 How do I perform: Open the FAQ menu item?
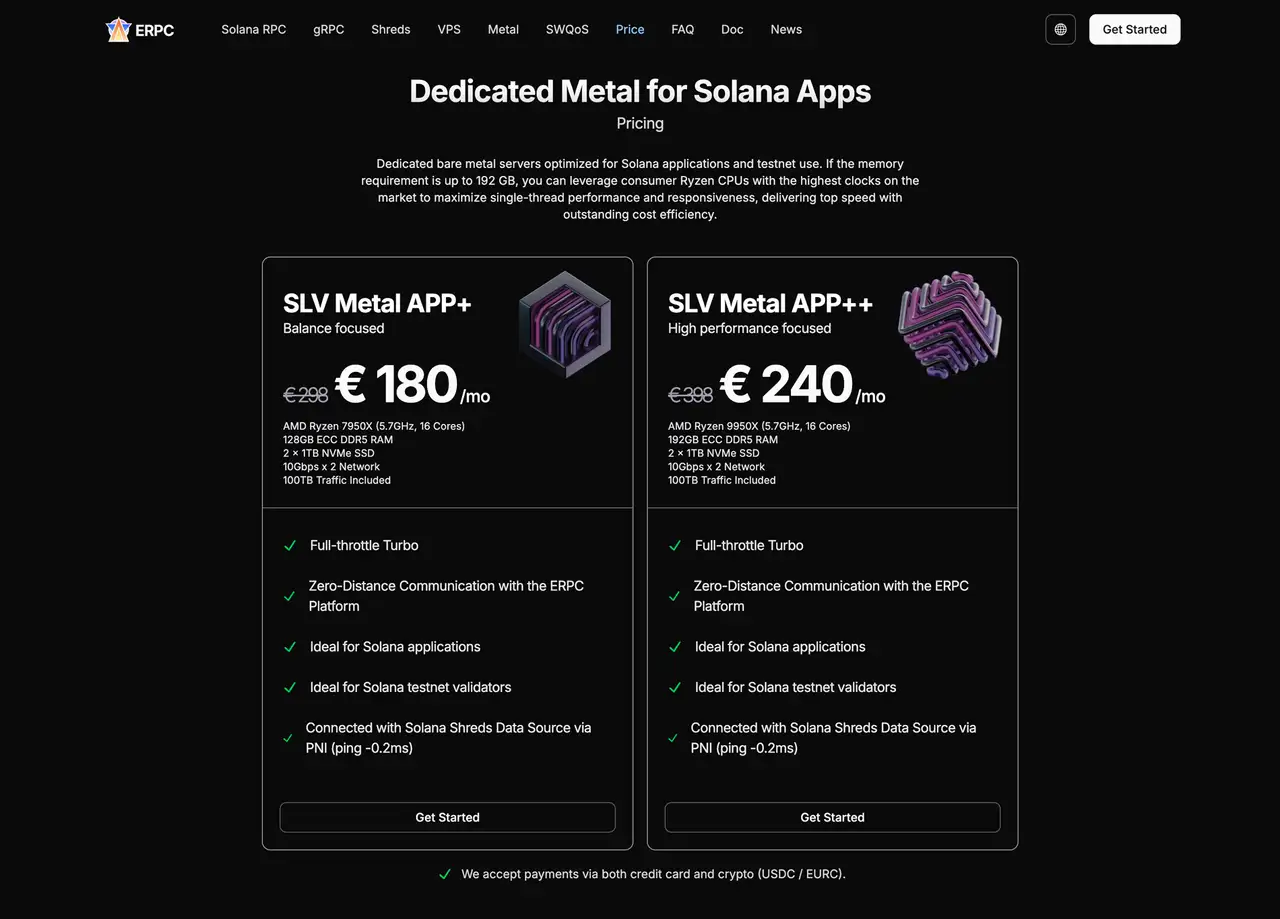pos(682,29)
